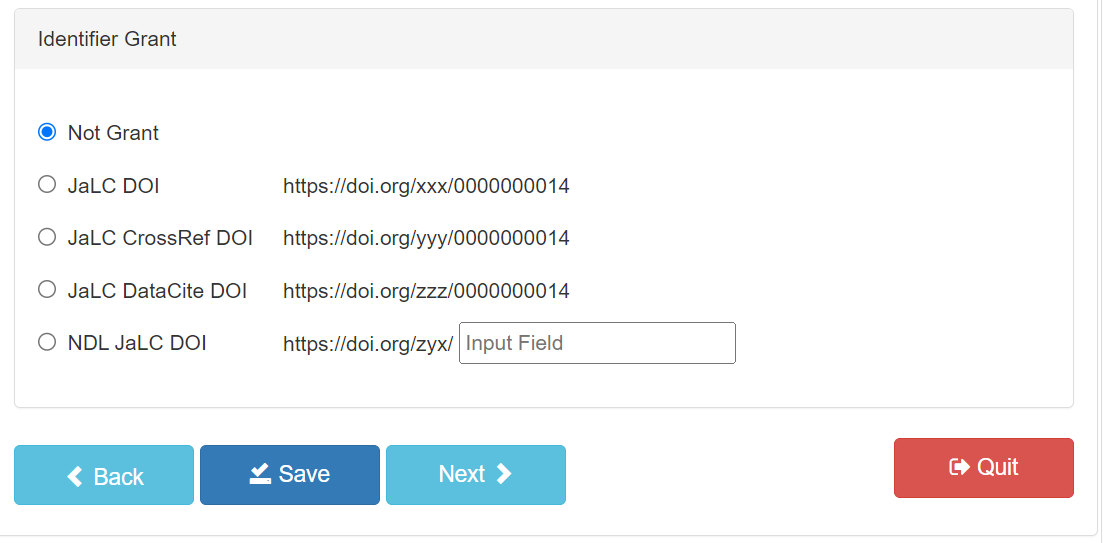
Task: Proceed with the Next button
Action: coord(475,474)
